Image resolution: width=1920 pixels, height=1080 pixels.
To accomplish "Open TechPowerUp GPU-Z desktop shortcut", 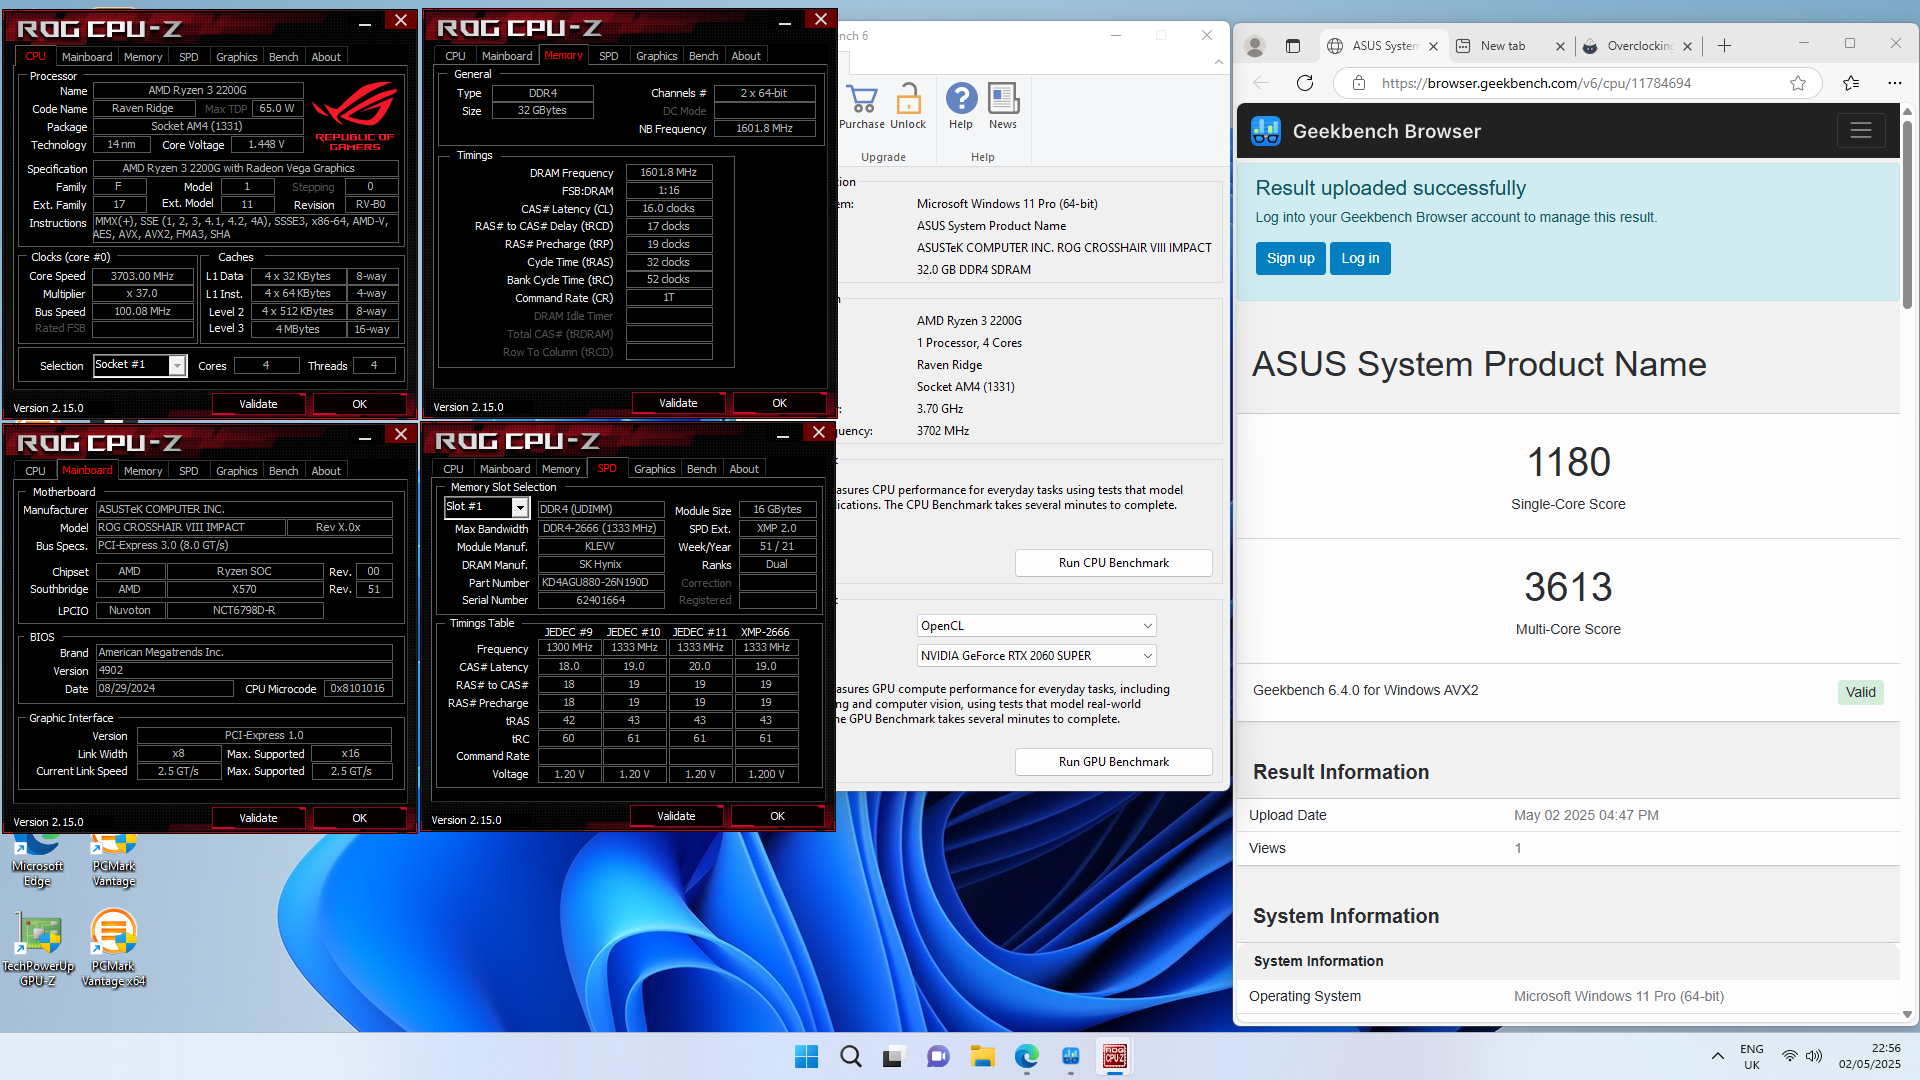I will point(38,948).
